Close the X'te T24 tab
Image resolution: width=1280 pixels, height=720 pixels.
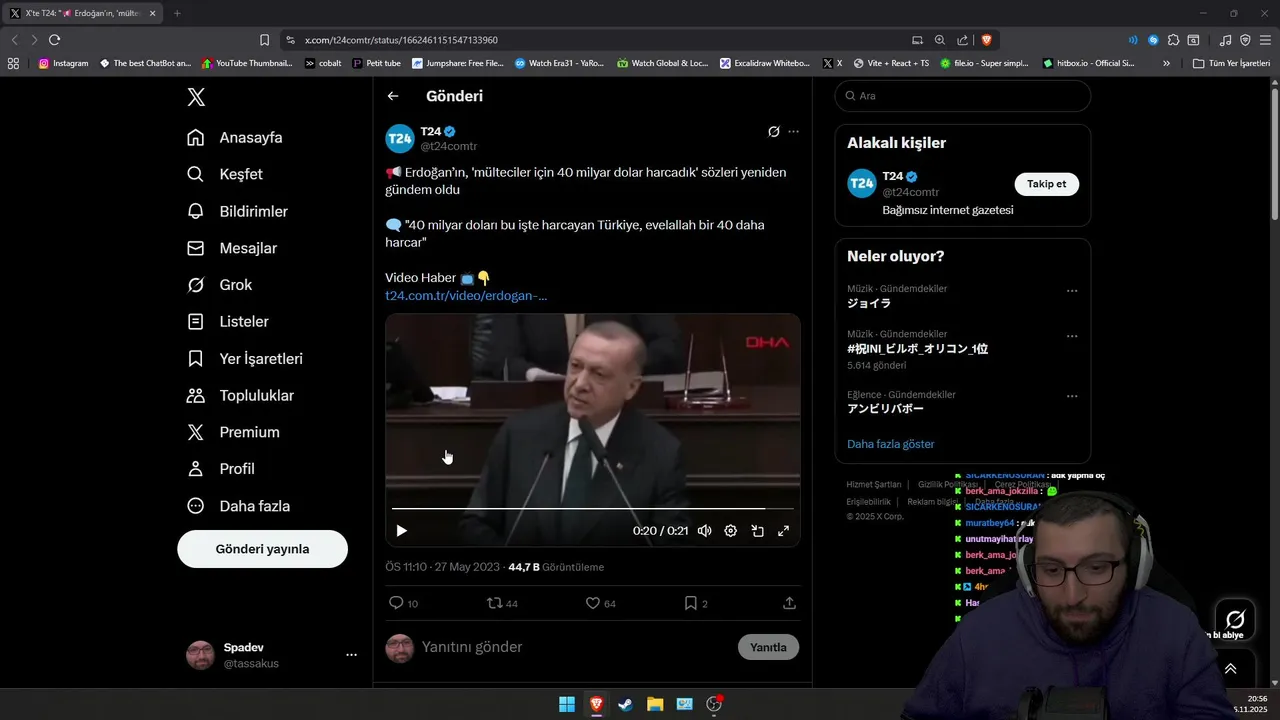pyautogui.click(x=152, y=13)
